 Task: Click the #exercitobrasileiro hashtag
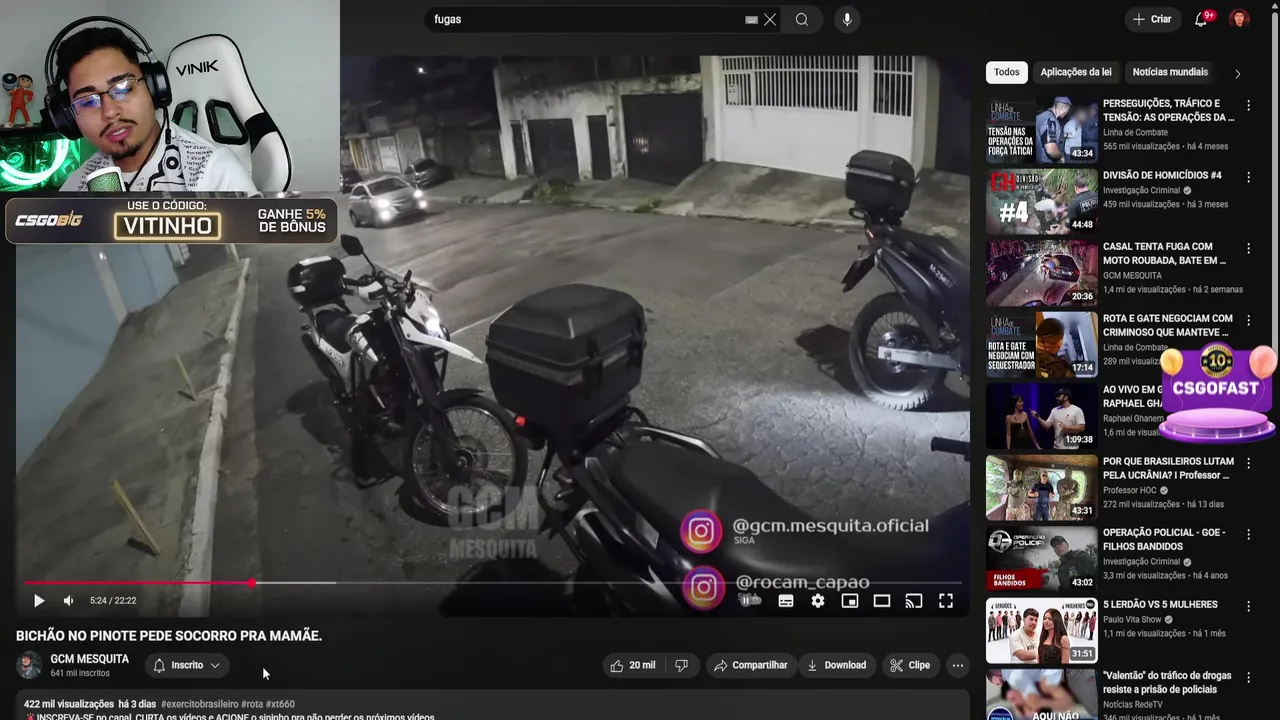coord(200,704)
